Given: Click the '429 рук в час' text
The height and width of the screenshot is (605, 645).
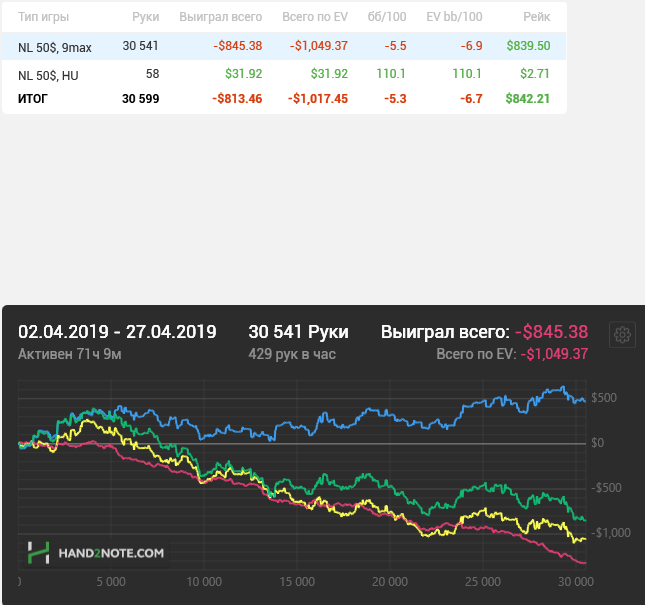Looking at the screenshot, I should (x=292, y=354).
